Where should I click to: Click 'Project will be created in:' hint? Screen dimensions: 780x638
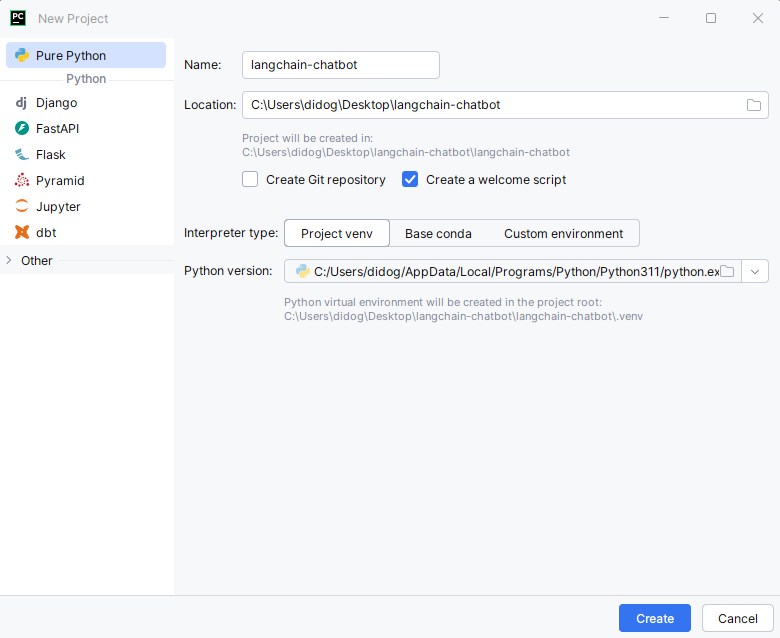[x=307, y=138]
